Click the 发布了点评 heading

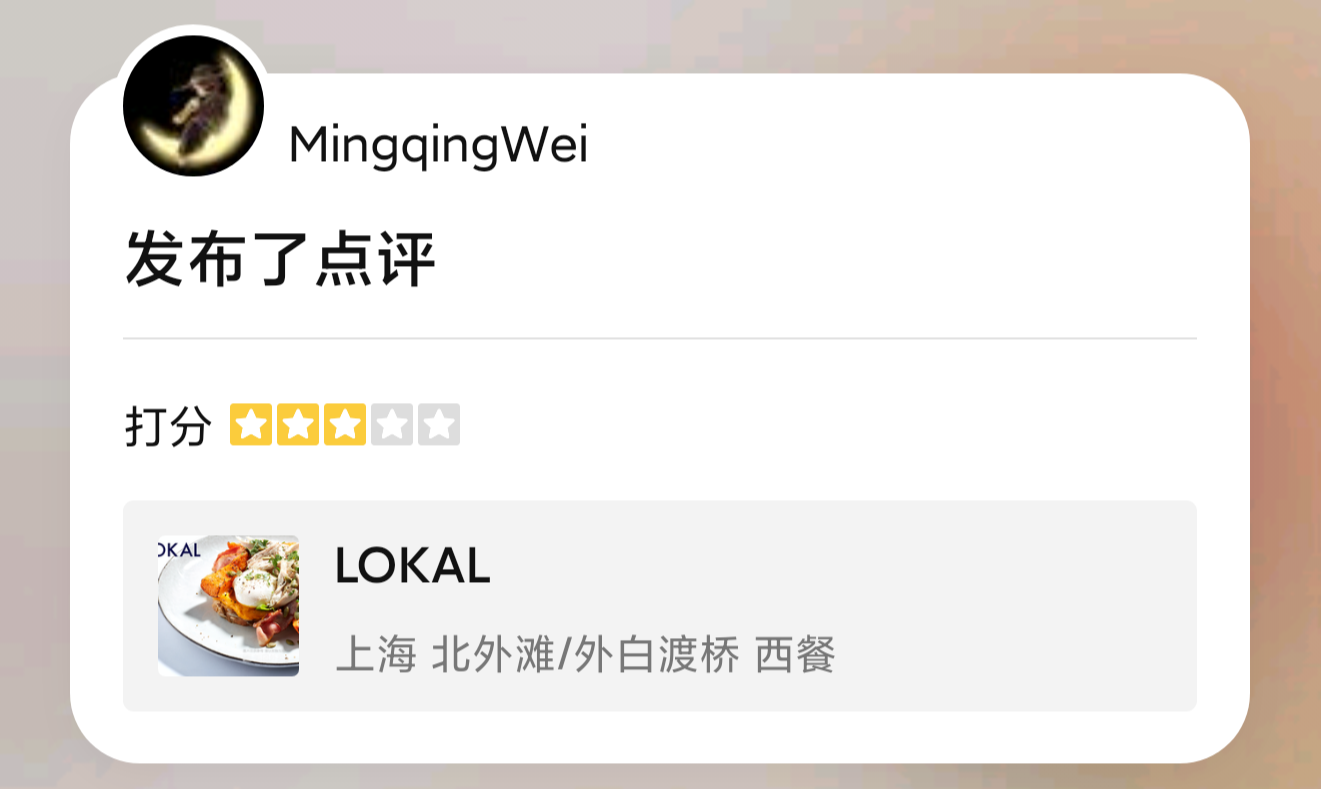(x=280, y=259)
